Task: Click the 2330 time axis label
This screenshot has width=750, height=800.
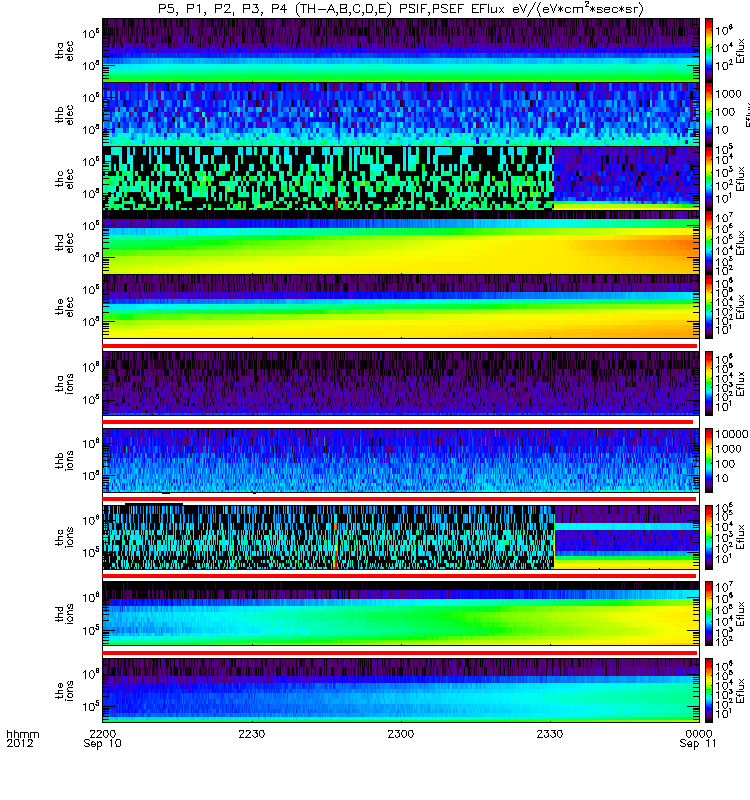Action: [550, 734]
